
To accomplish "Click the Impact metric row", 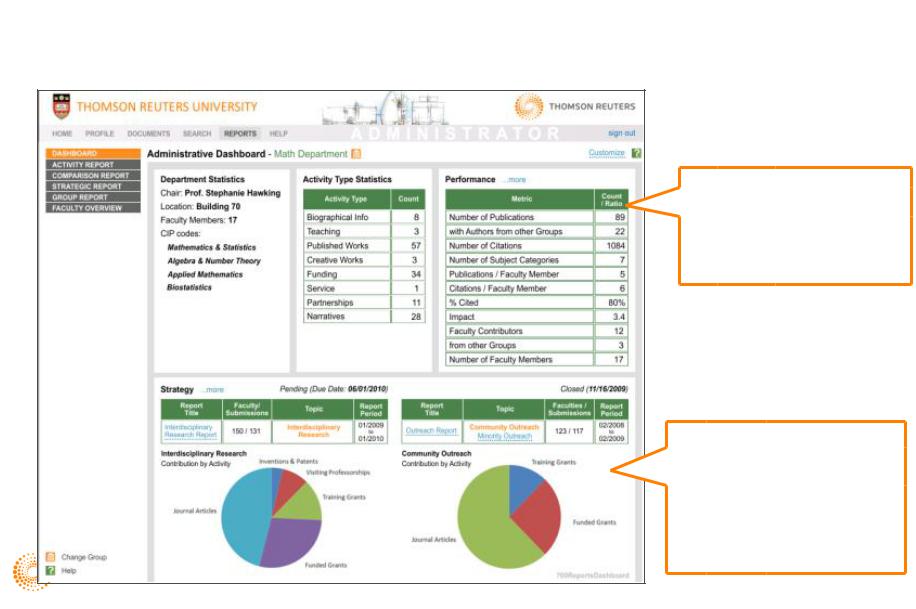I will point(537,317).
